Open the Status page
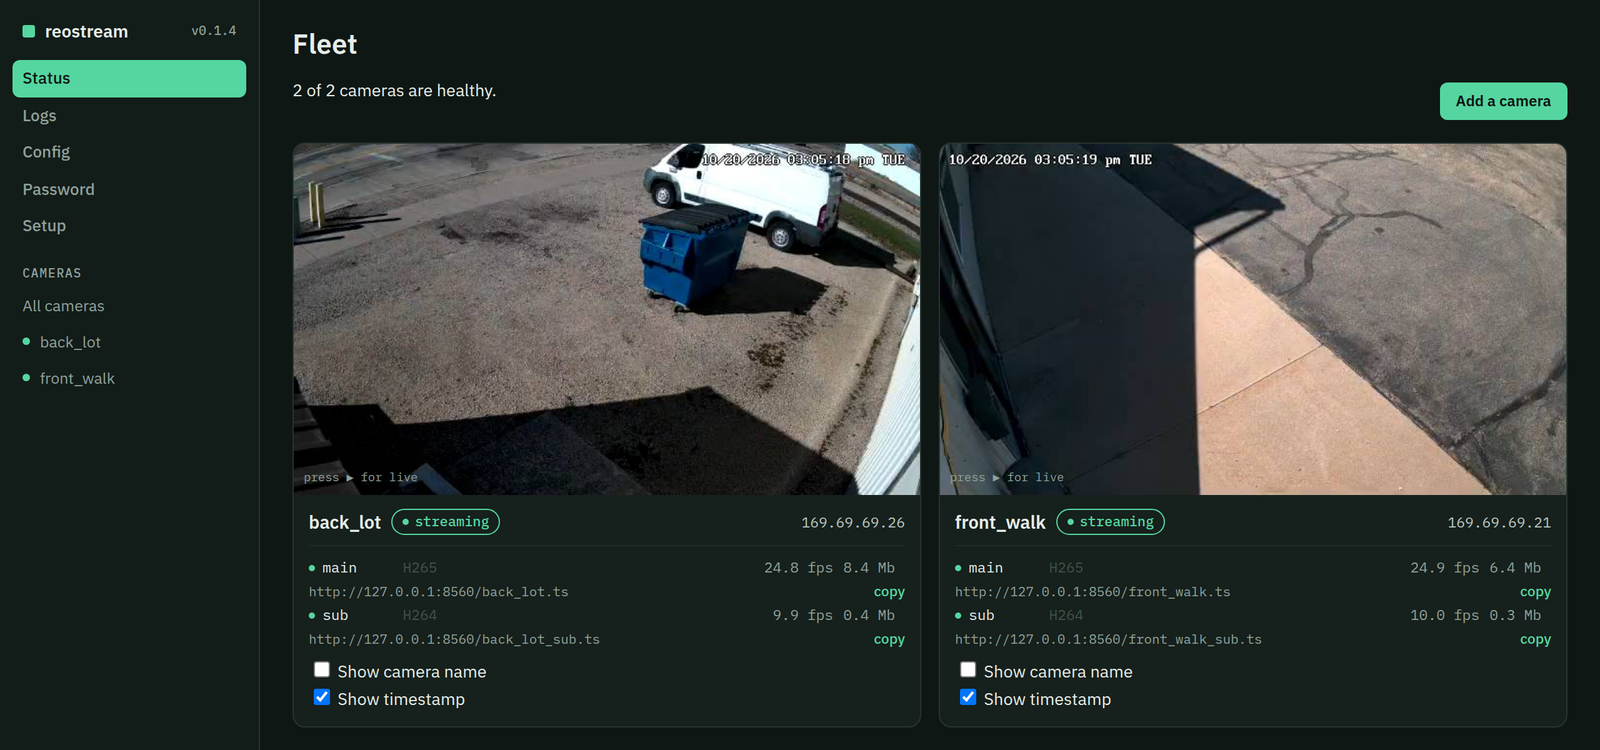Image resolution: width=1600 pixels, height=750 pixels. coord(129,78)
